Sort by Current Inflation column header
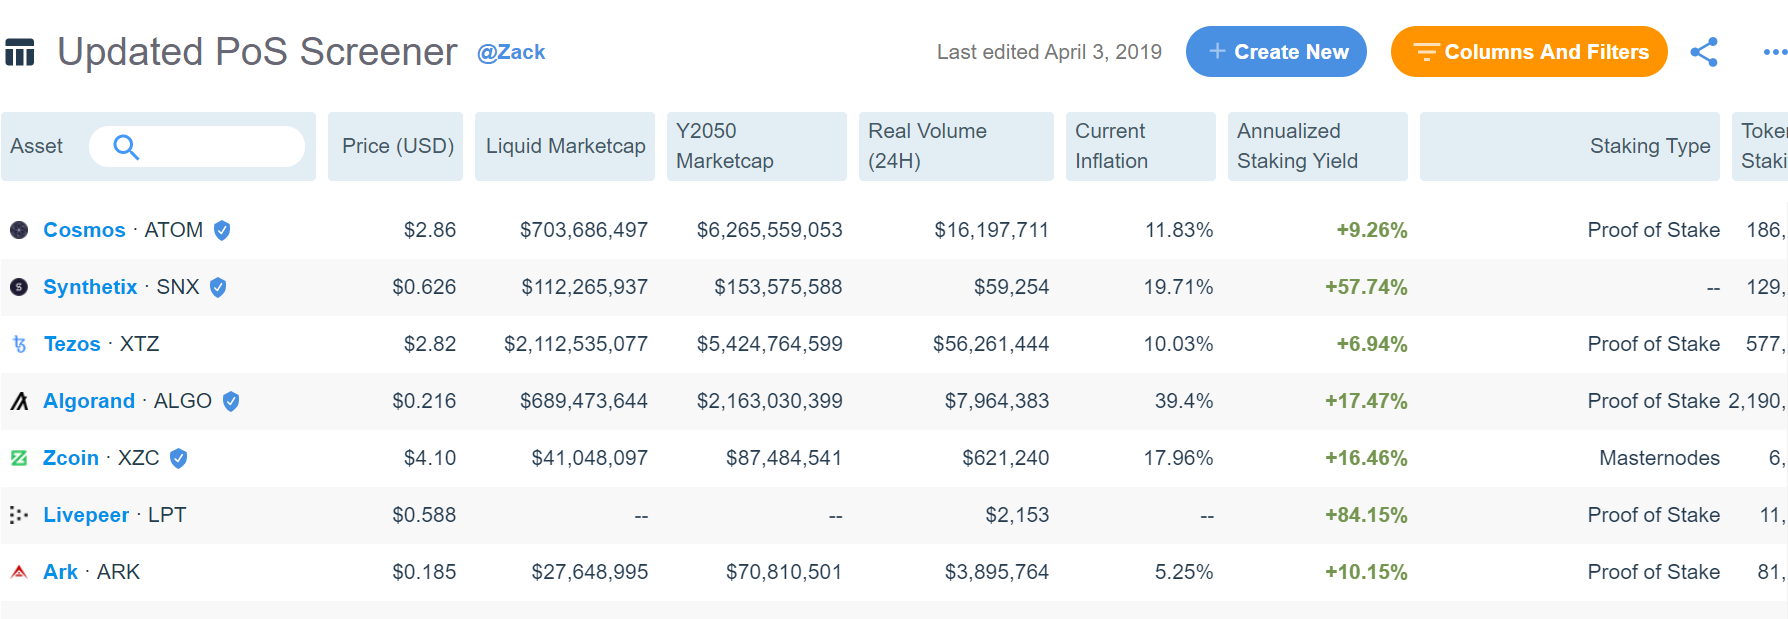1788x619 pixels. click(x=1141, y=146)
